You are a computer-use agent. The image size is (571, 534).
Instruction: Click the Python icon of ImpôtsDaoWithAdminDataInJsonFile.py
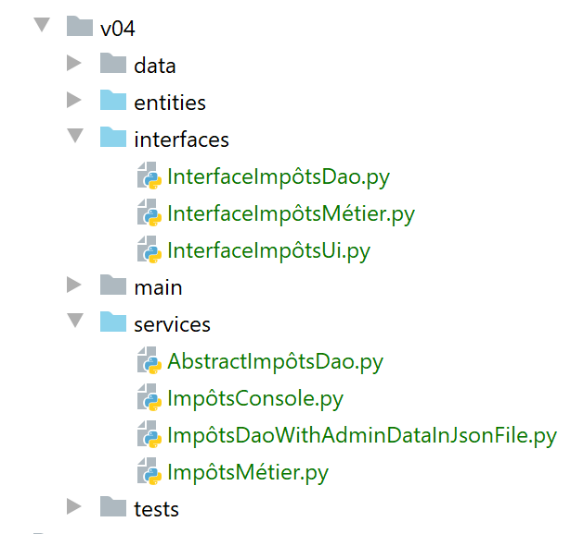click(149, 434)
